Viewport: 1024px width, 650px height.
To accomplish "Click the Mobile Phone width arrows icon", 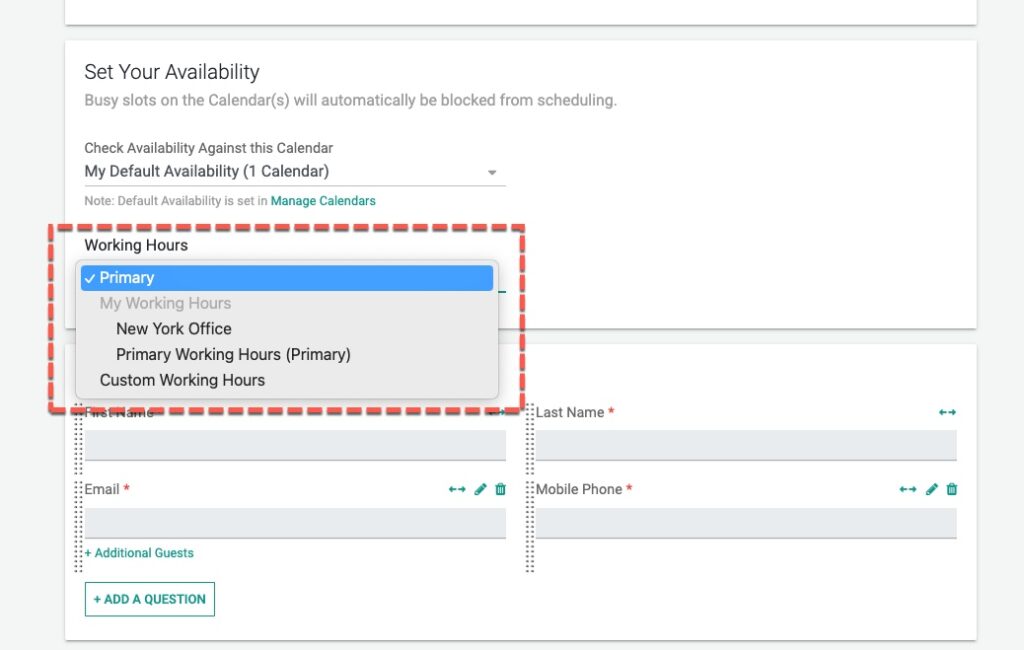I will pos(908,489).
